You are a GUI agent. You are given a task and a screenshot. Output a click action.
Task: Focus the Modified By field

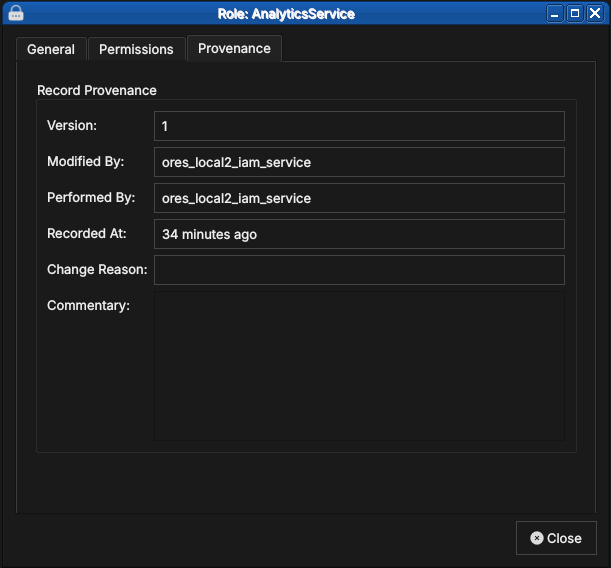click(x=359, y=162)
